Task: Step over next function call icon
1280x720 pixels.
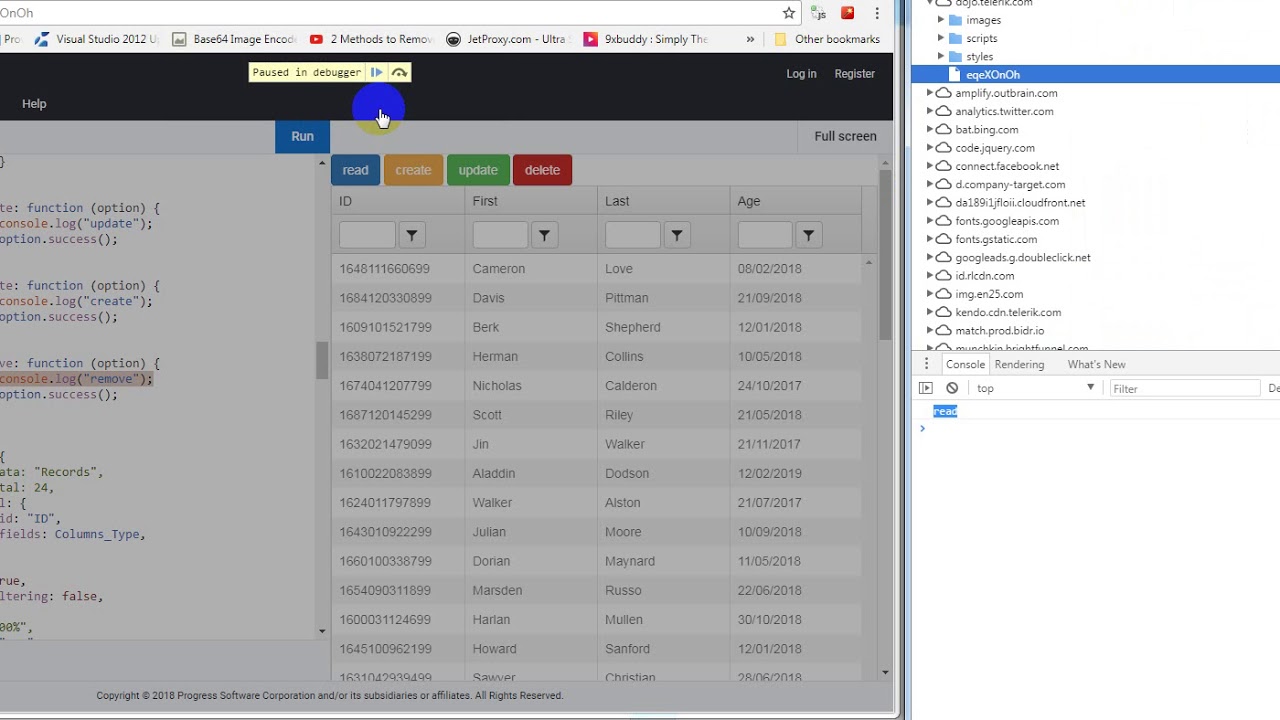Action: (x=399, y=72)
